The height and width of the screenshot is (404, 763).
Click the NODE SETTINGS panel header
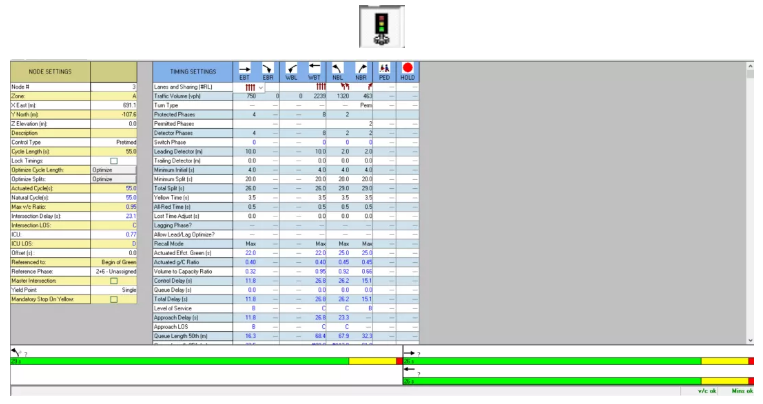(x=50, y=72)
